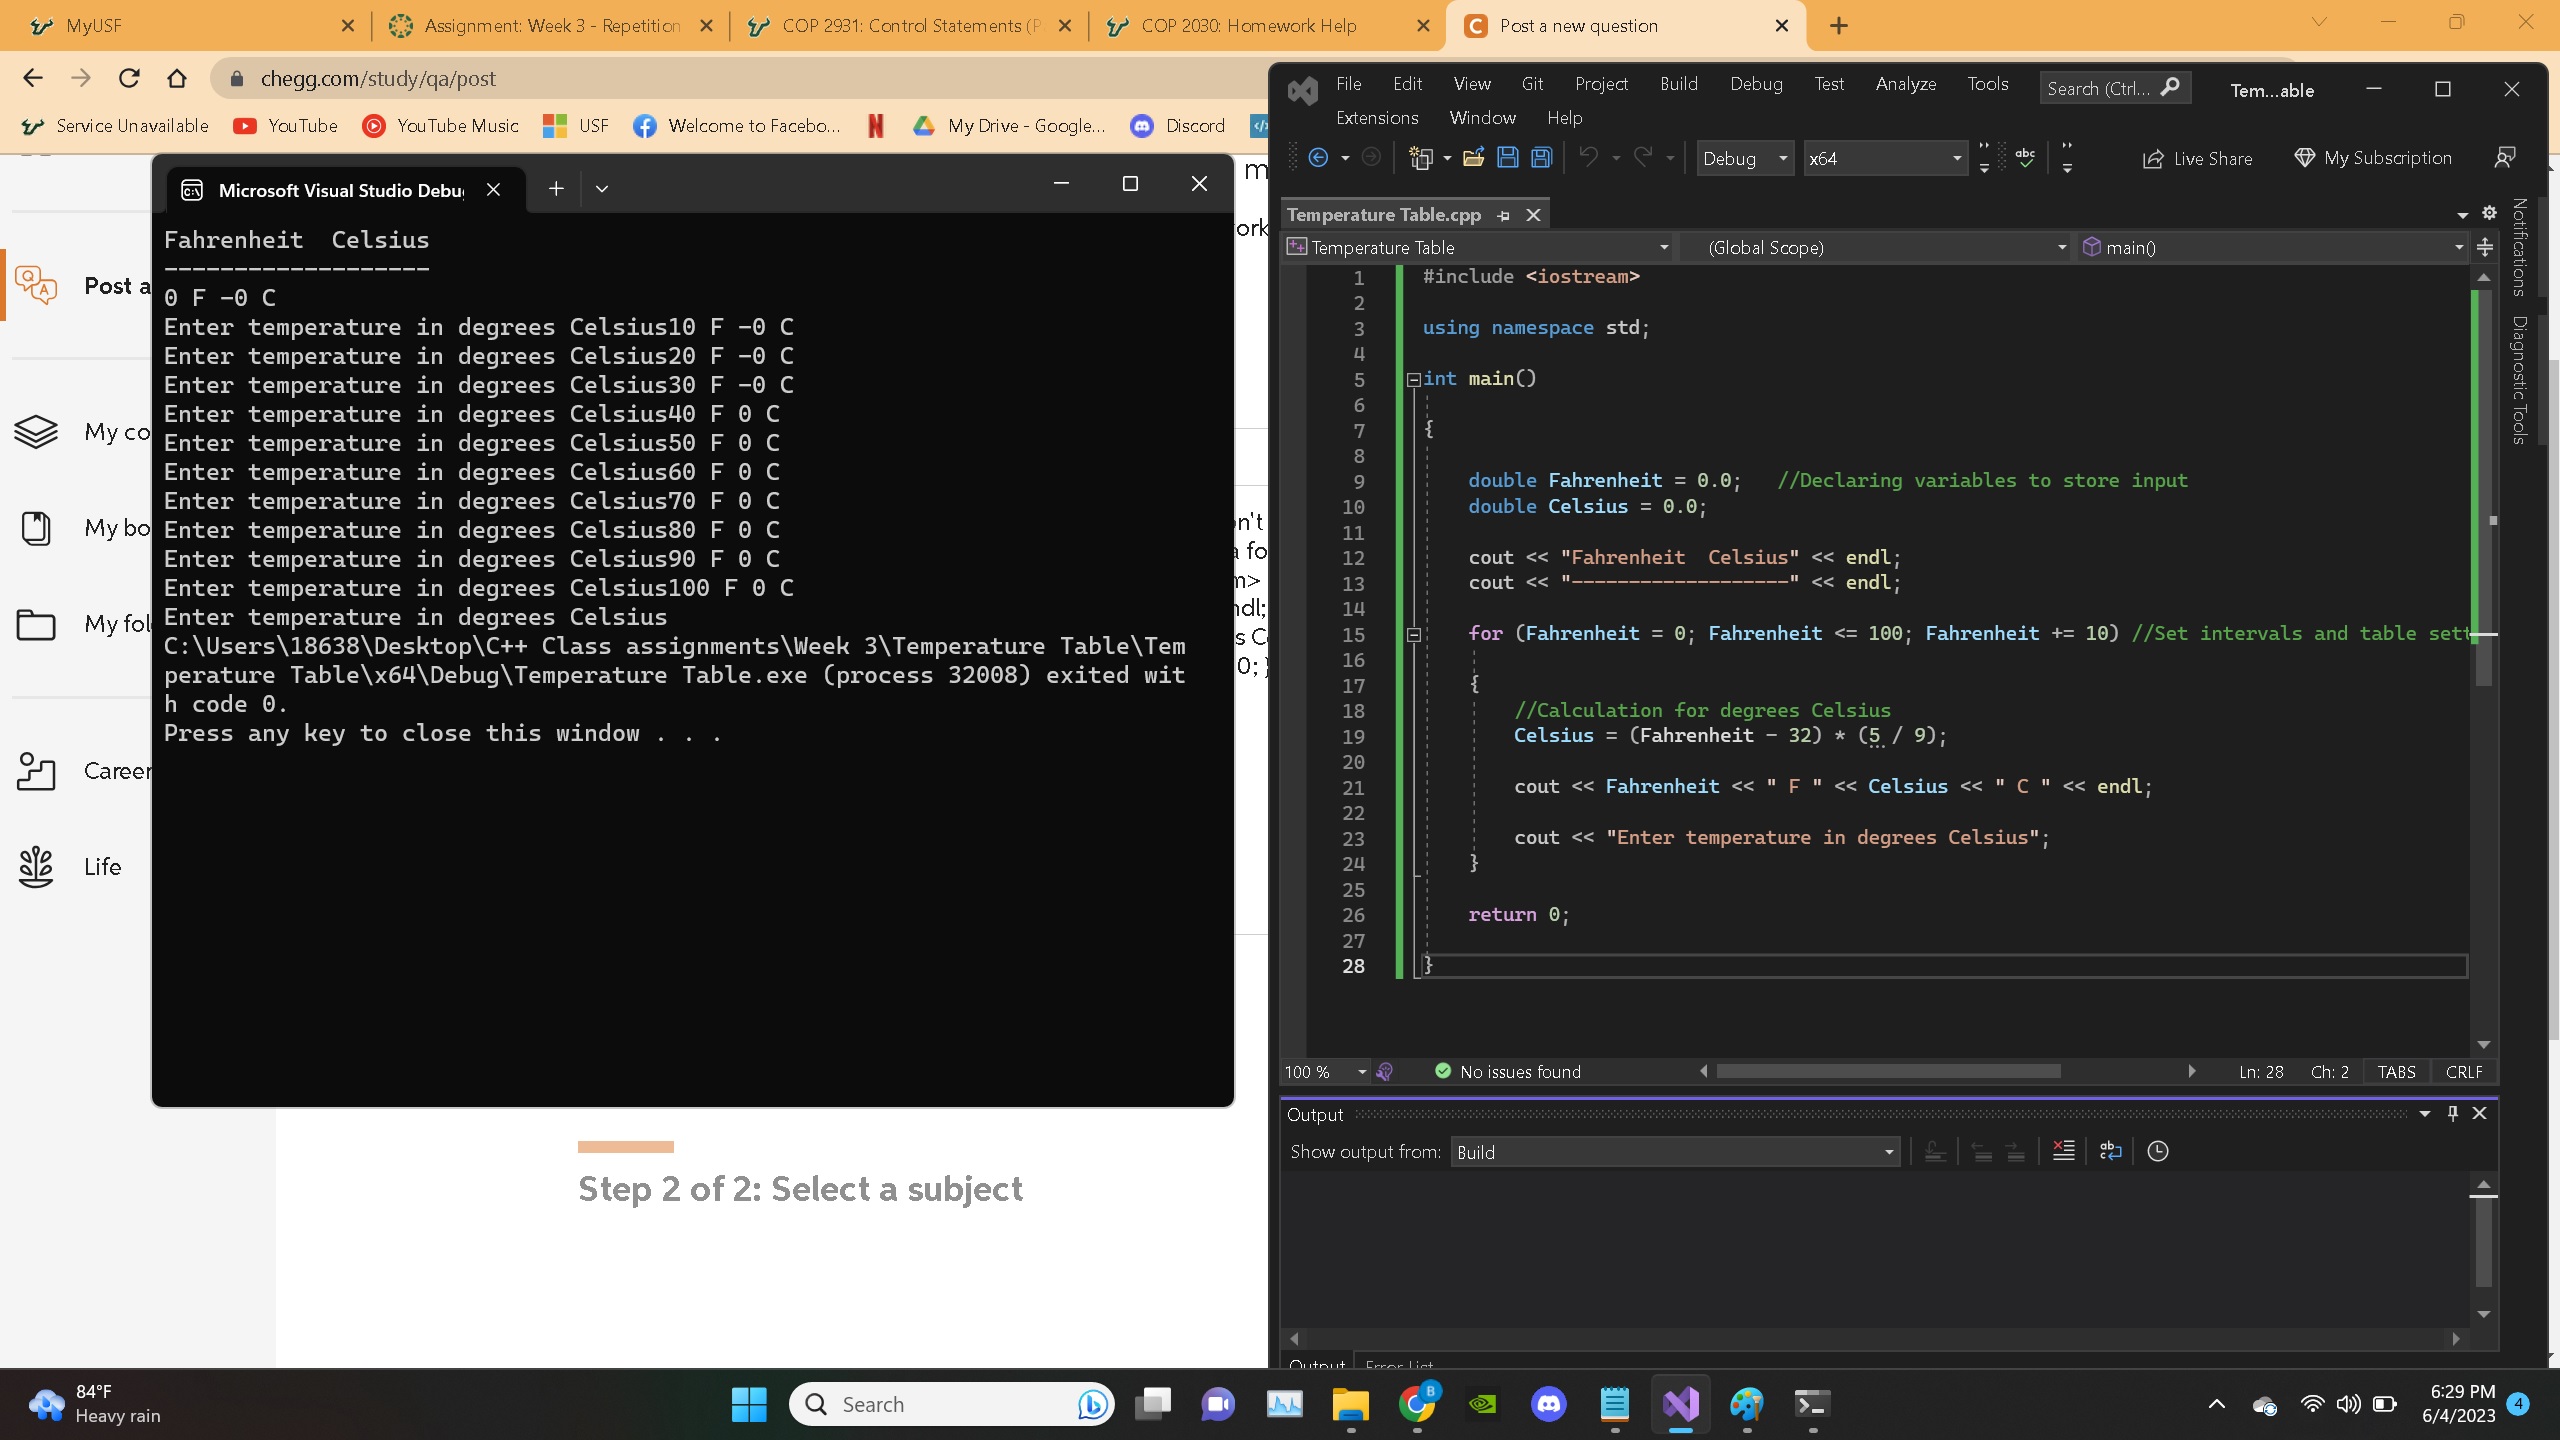Click the Undo icon in toolbar
The height and width of the screenshot is (1440, 2560).
(1590, 158)
